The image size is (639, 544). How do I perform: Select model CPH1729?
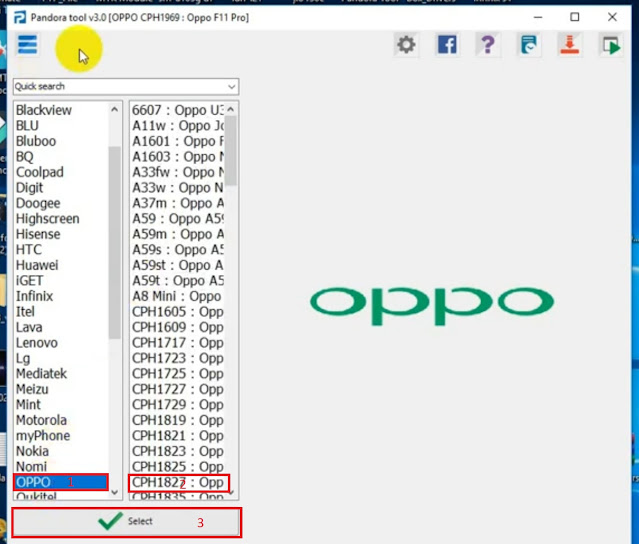[178, 405]
